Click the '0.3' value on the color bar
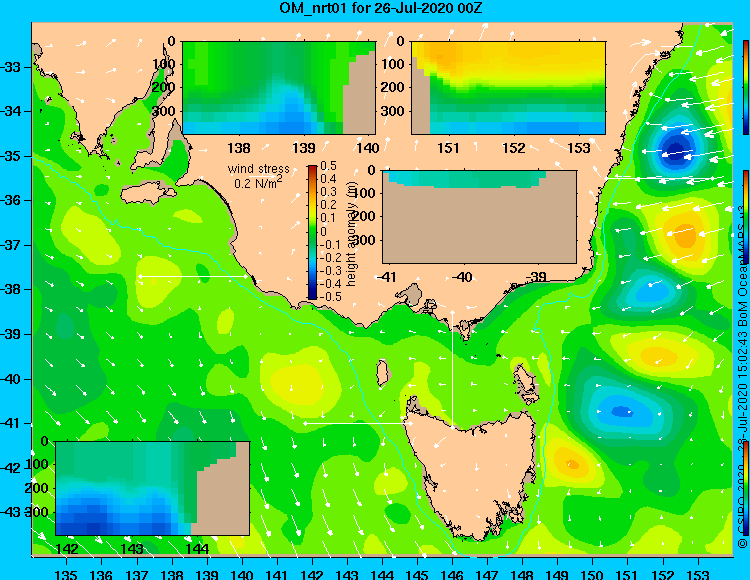The height and width of the screenshot is (580, 750). click(x=328, y=192)
